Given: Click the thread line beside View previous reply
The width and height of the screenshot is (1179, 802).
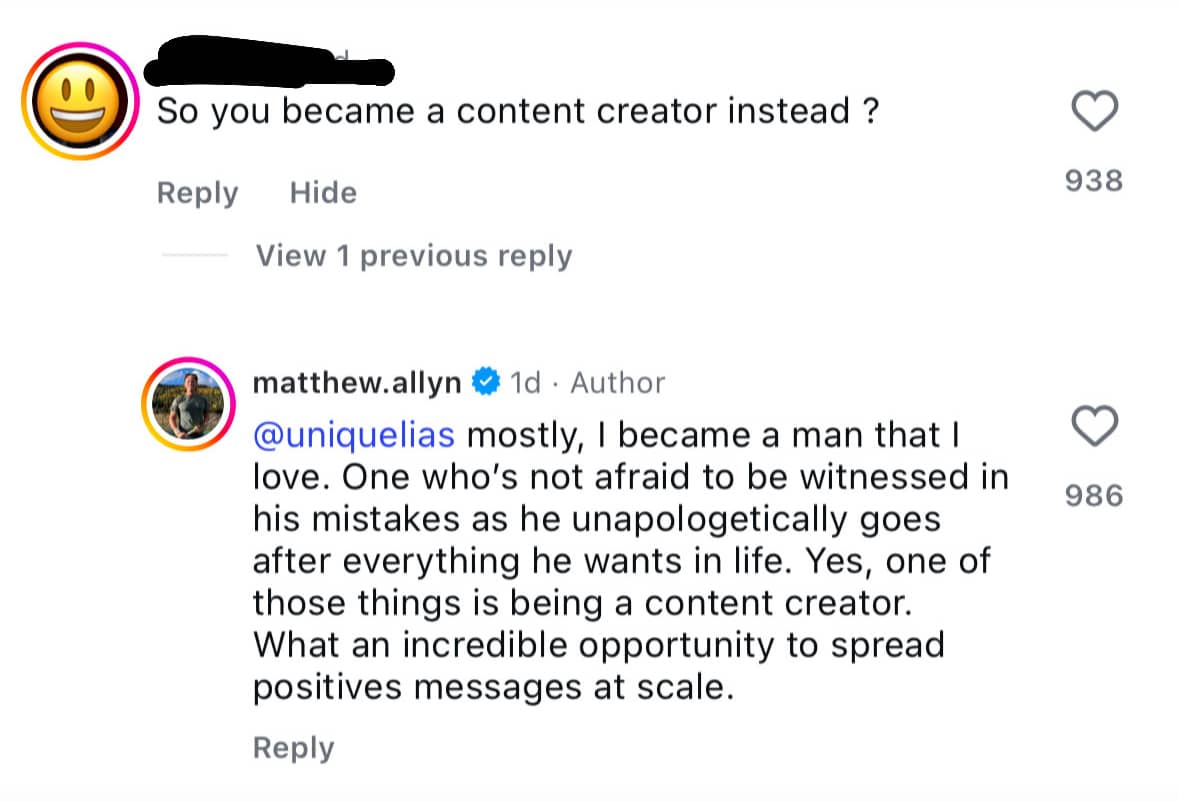Looking at the screenshot, I should coord(195,256).
